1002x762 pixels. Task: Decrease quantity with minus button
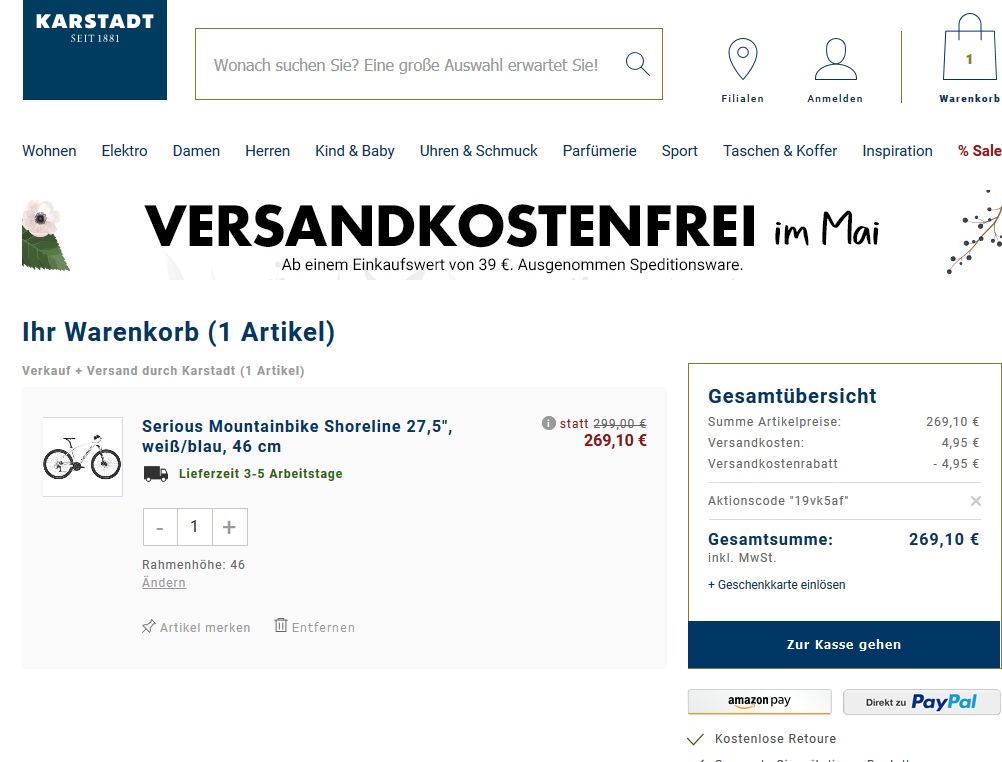click(160, 527)
